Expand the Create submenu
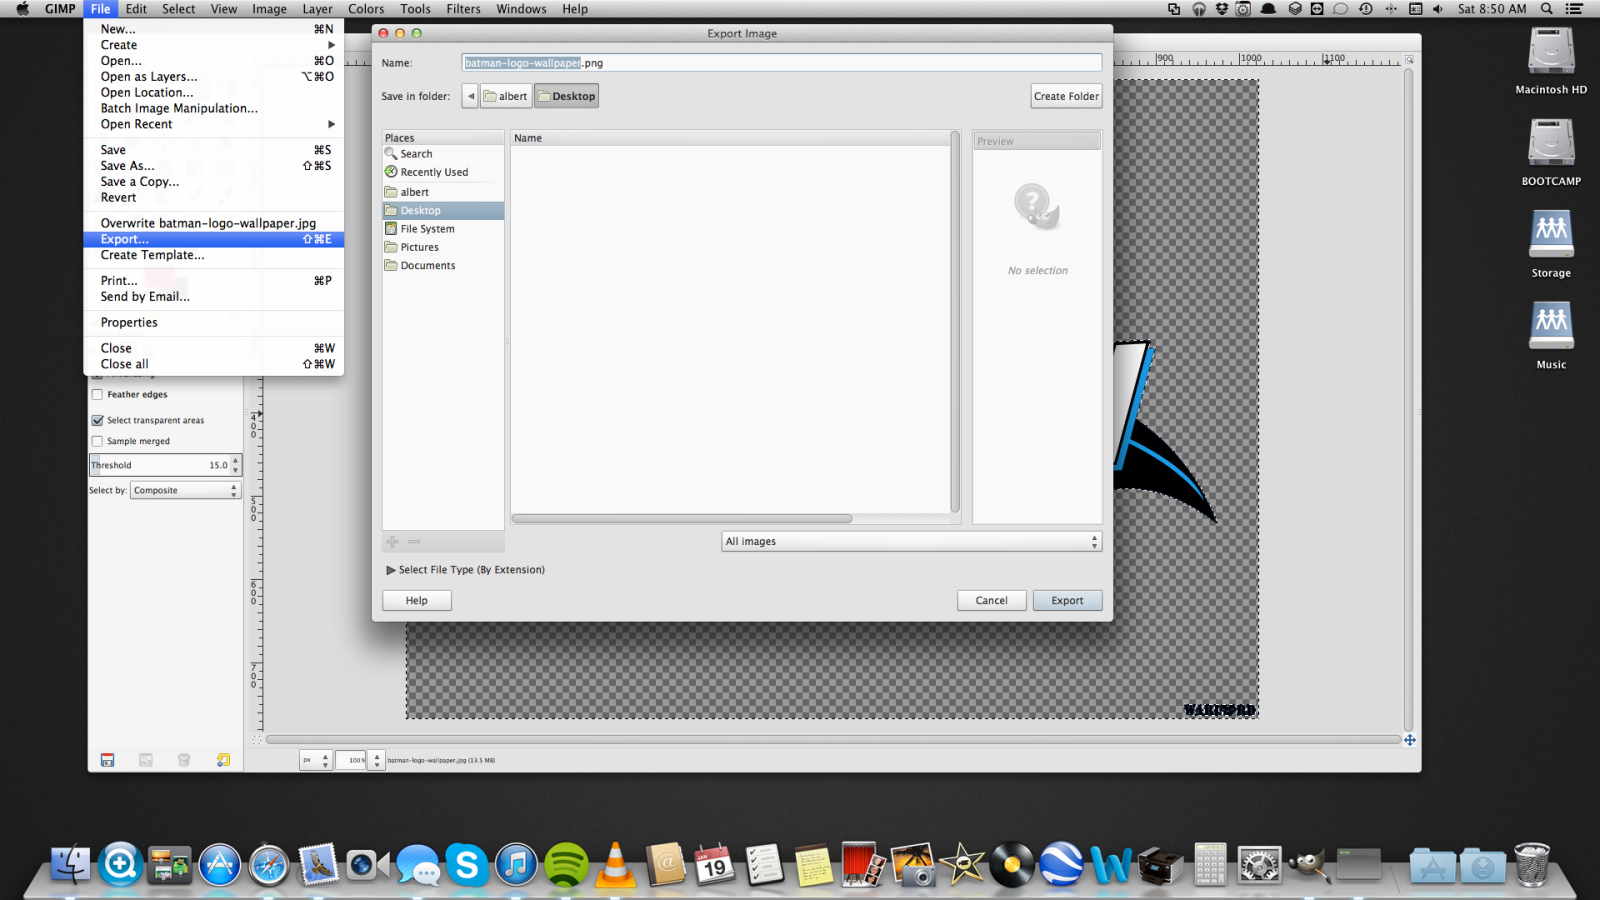 214,45
